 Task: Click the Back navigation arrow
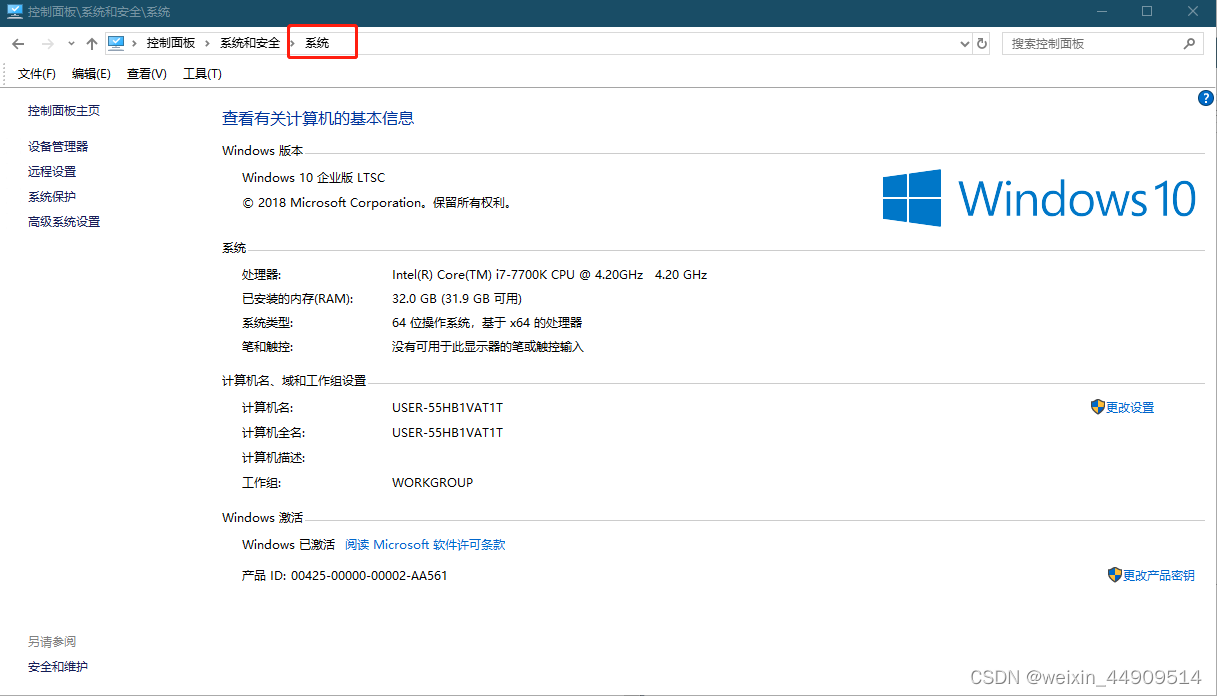point(18,44)
